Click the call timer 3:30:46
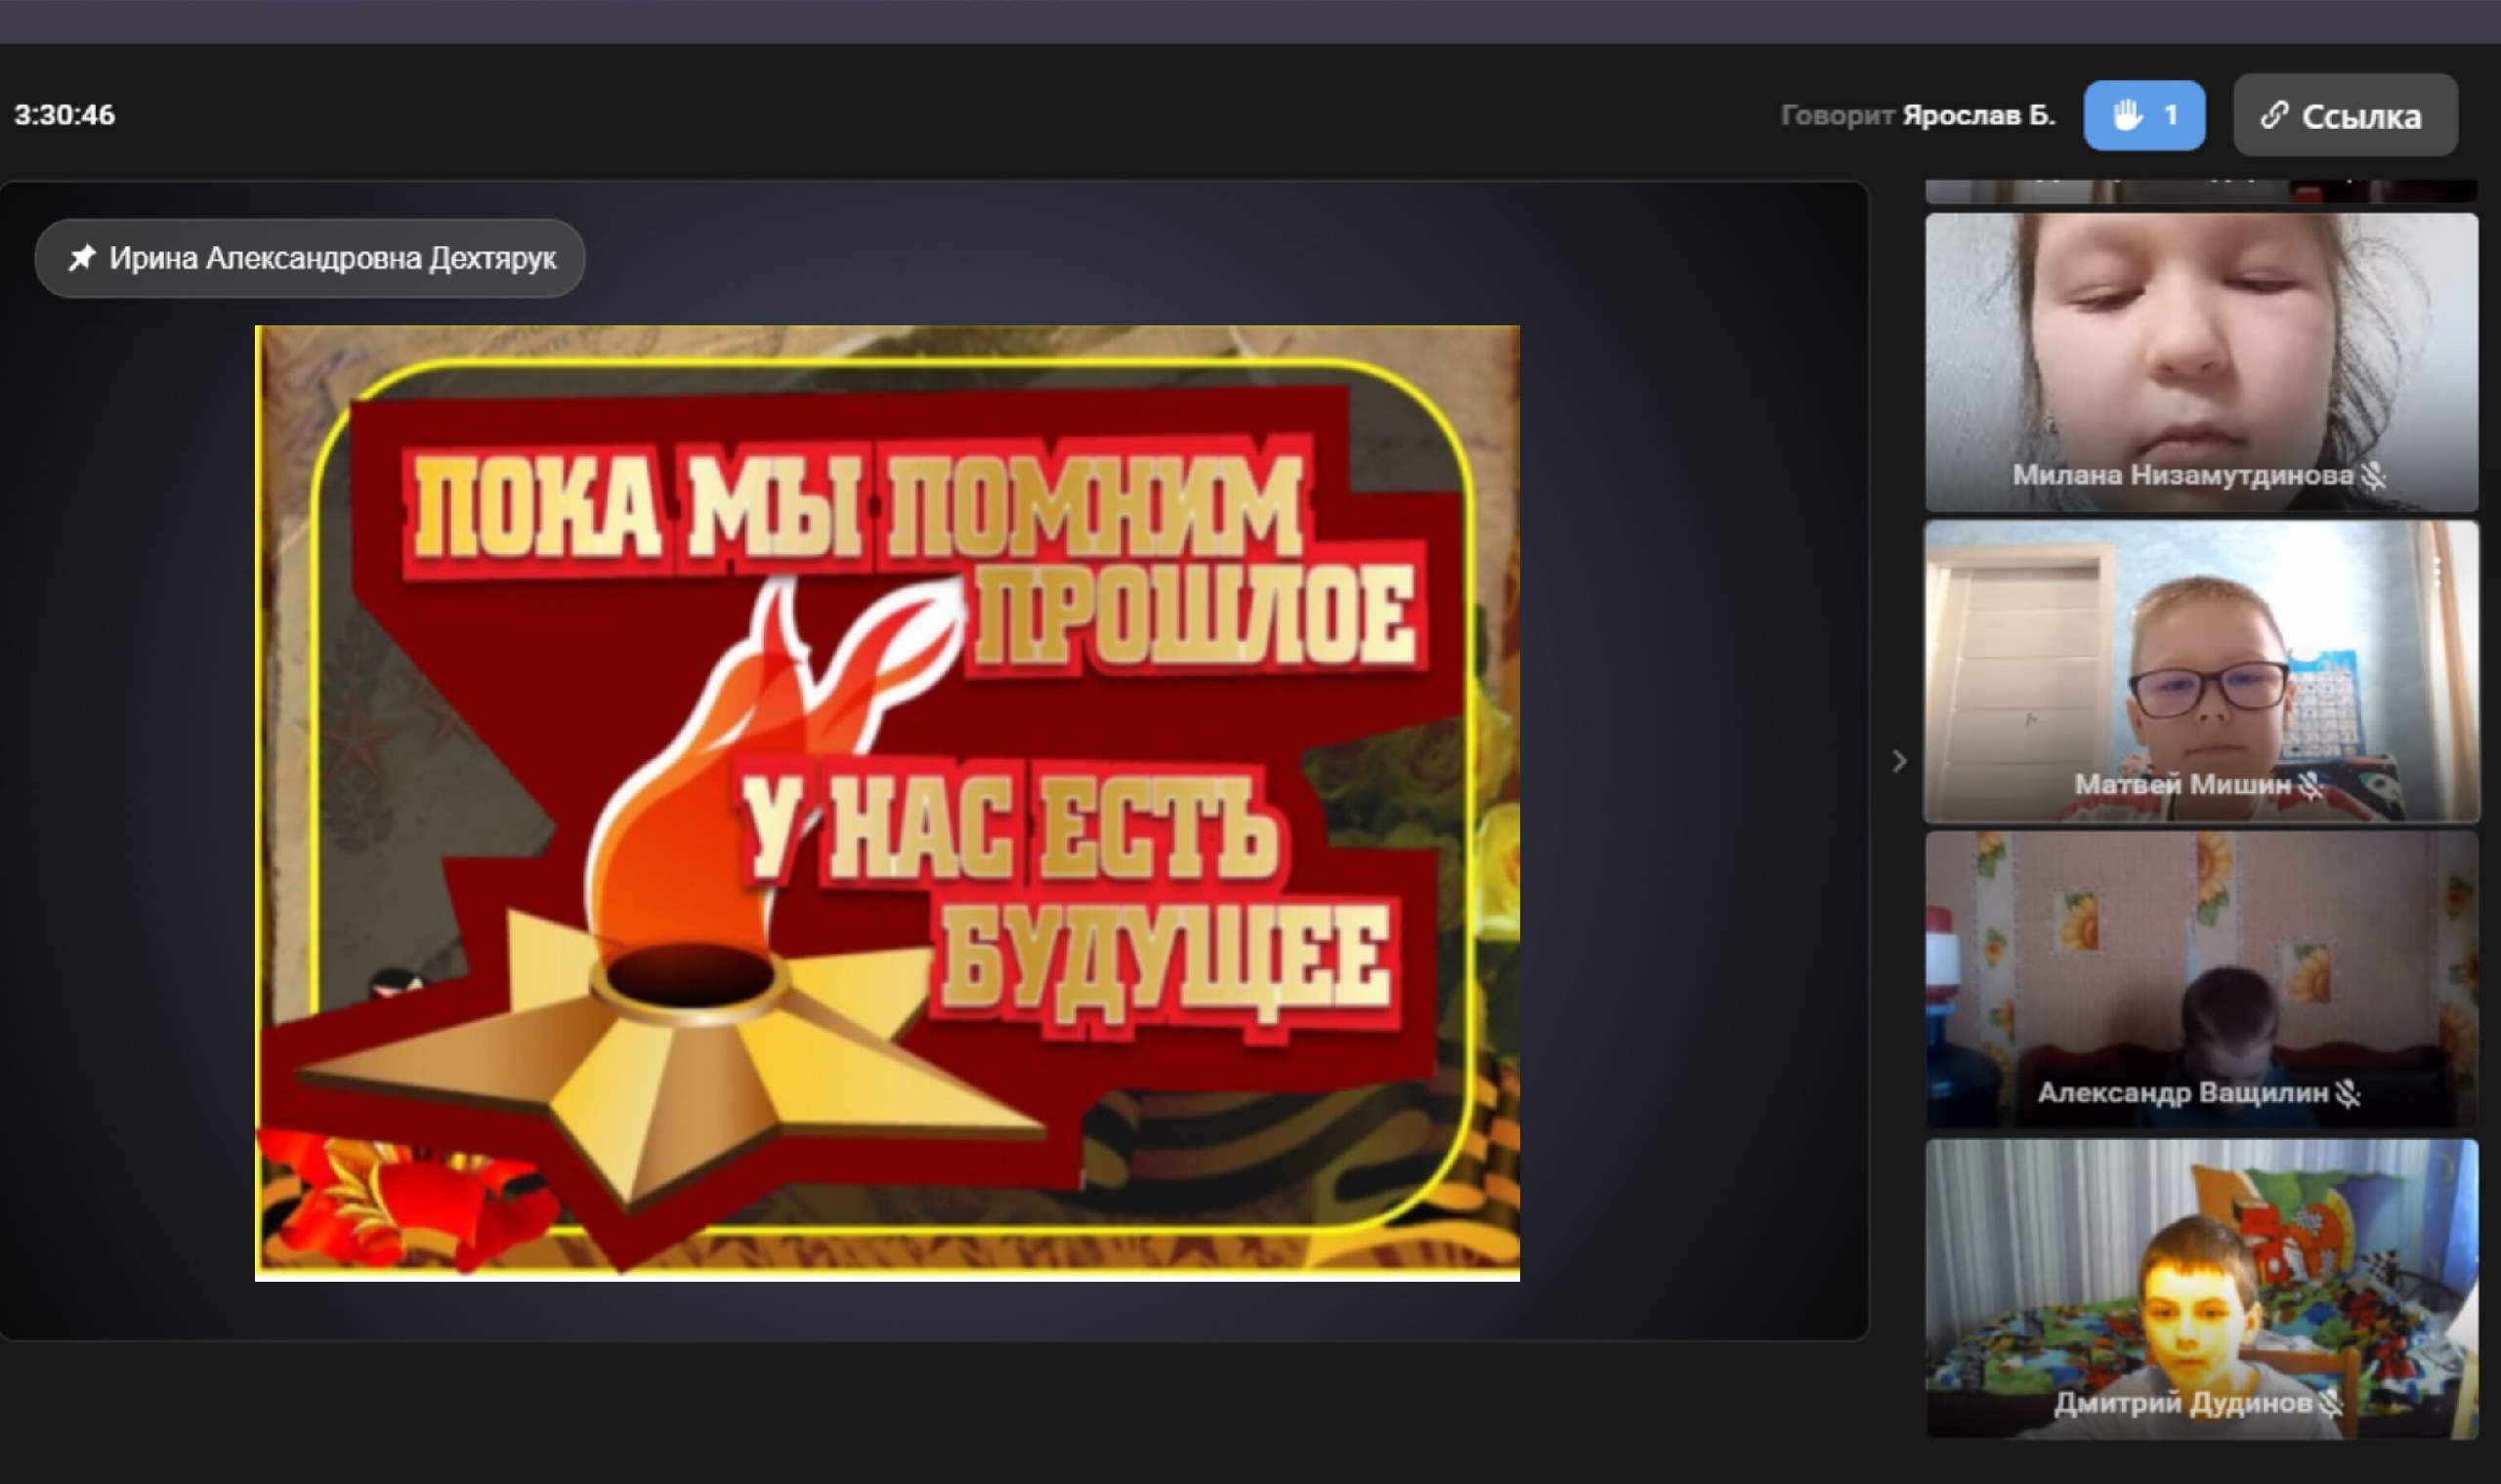2501x1484 pixels. tap(65, 115)
